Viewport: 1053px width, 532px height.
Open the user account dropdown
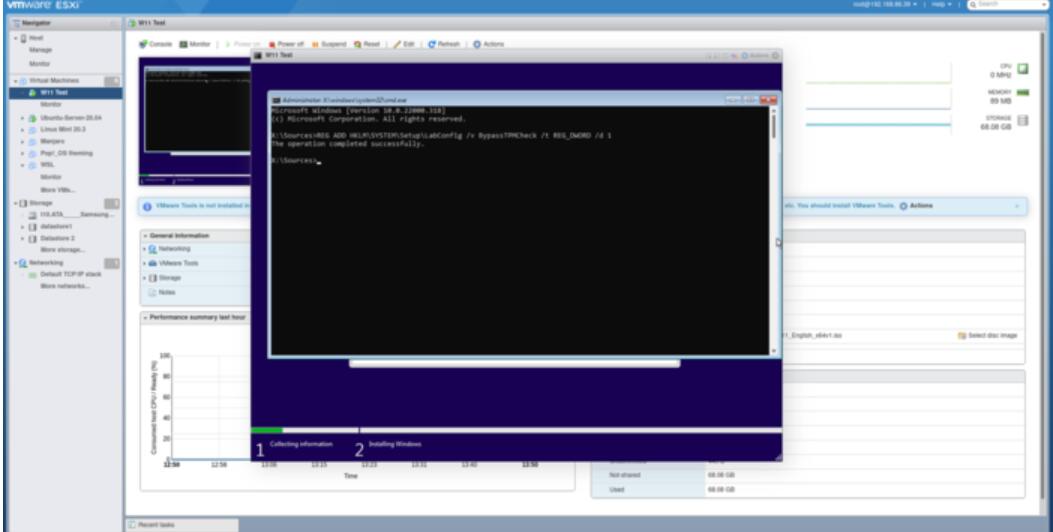[x=884, y=5]
